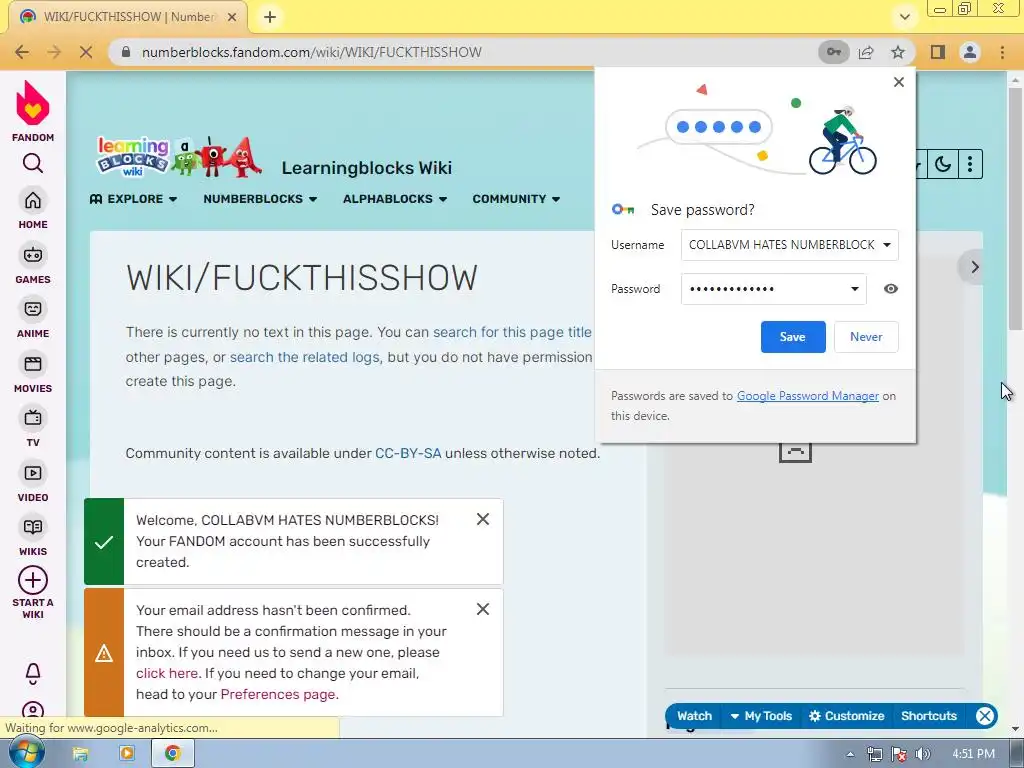Viewport: 1024px width, 768px height.
Task: Click Shortcuts in the bottom toolbar
Action: (x=929, y=716)
